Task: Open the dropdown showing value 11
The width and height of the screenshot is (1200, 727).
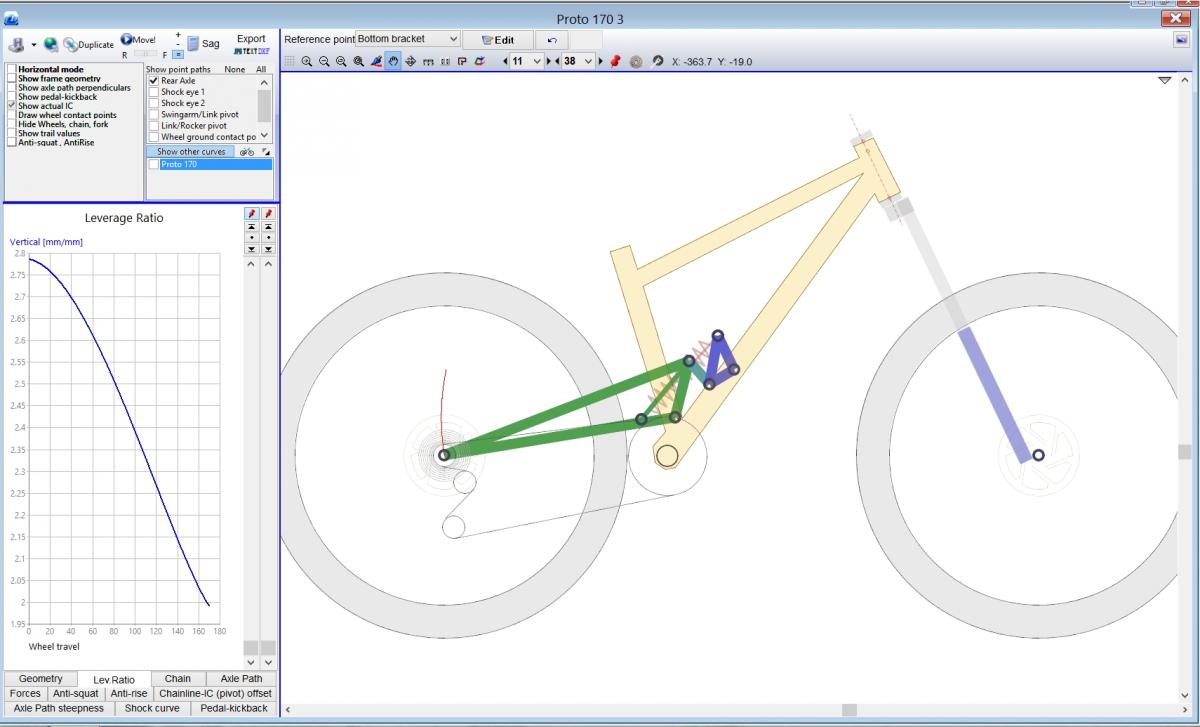Action: (526, 61)
